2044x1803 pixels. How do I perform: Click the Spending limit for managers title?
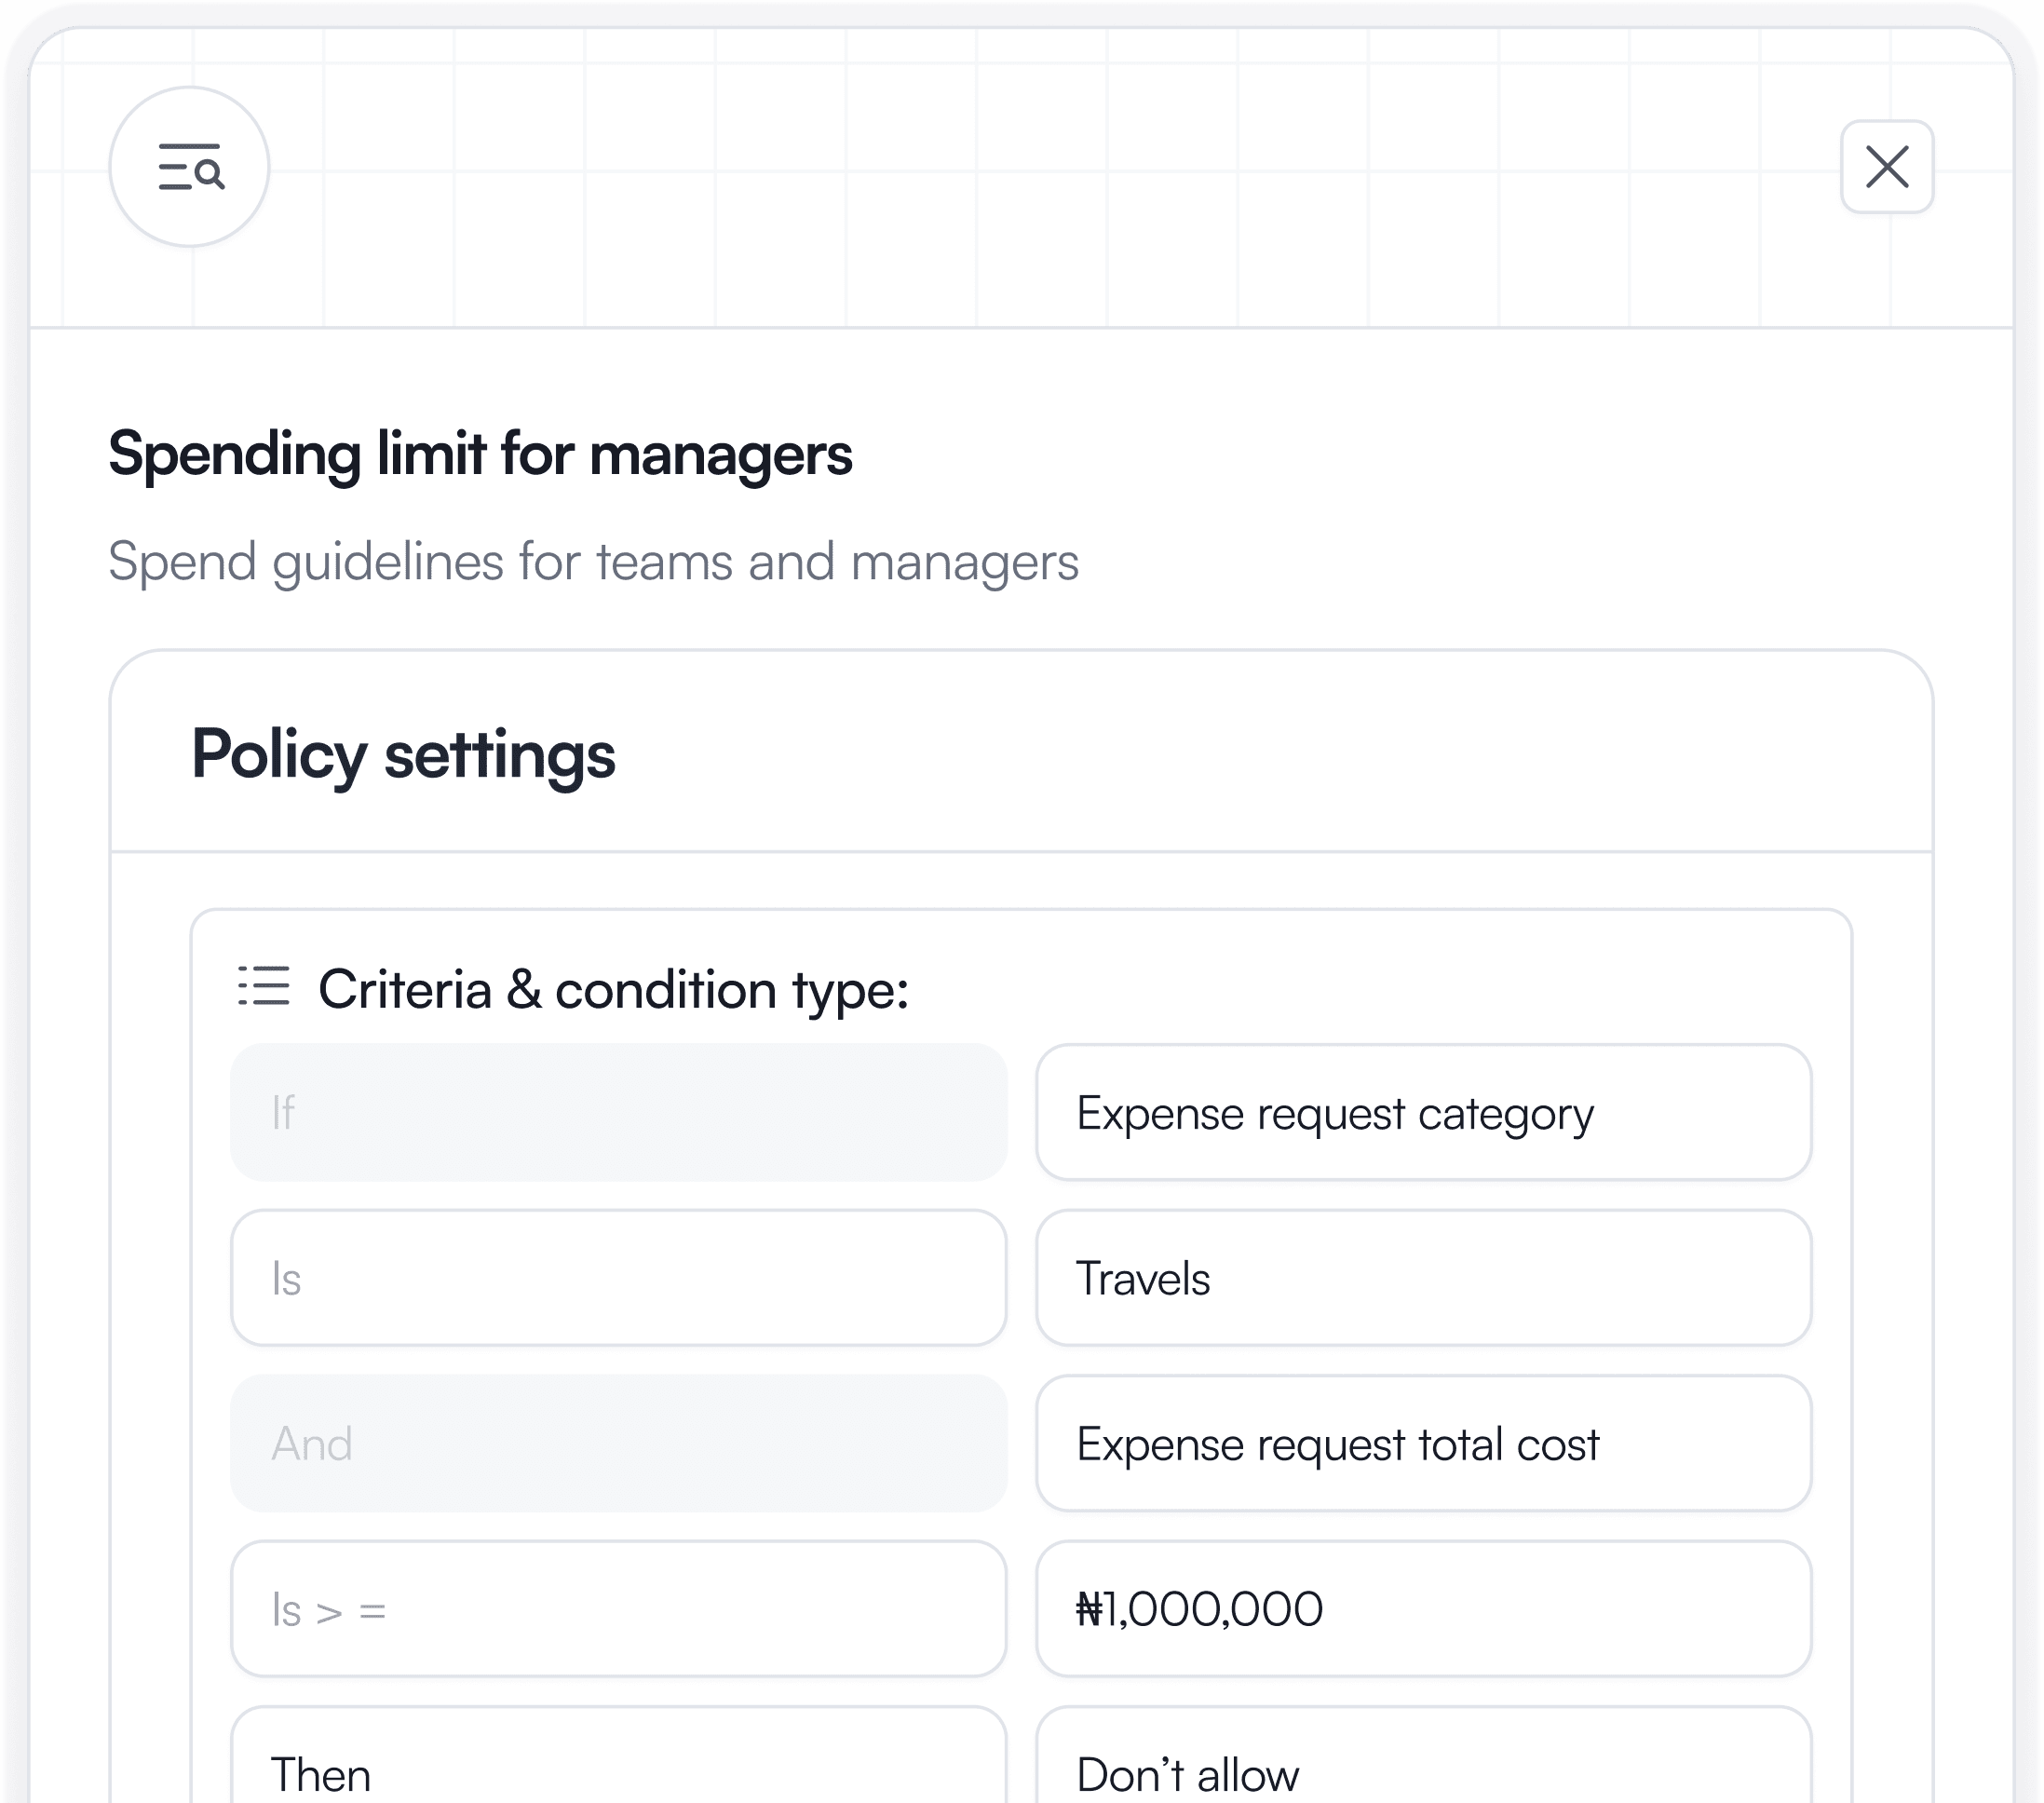[x=481, y=457]
